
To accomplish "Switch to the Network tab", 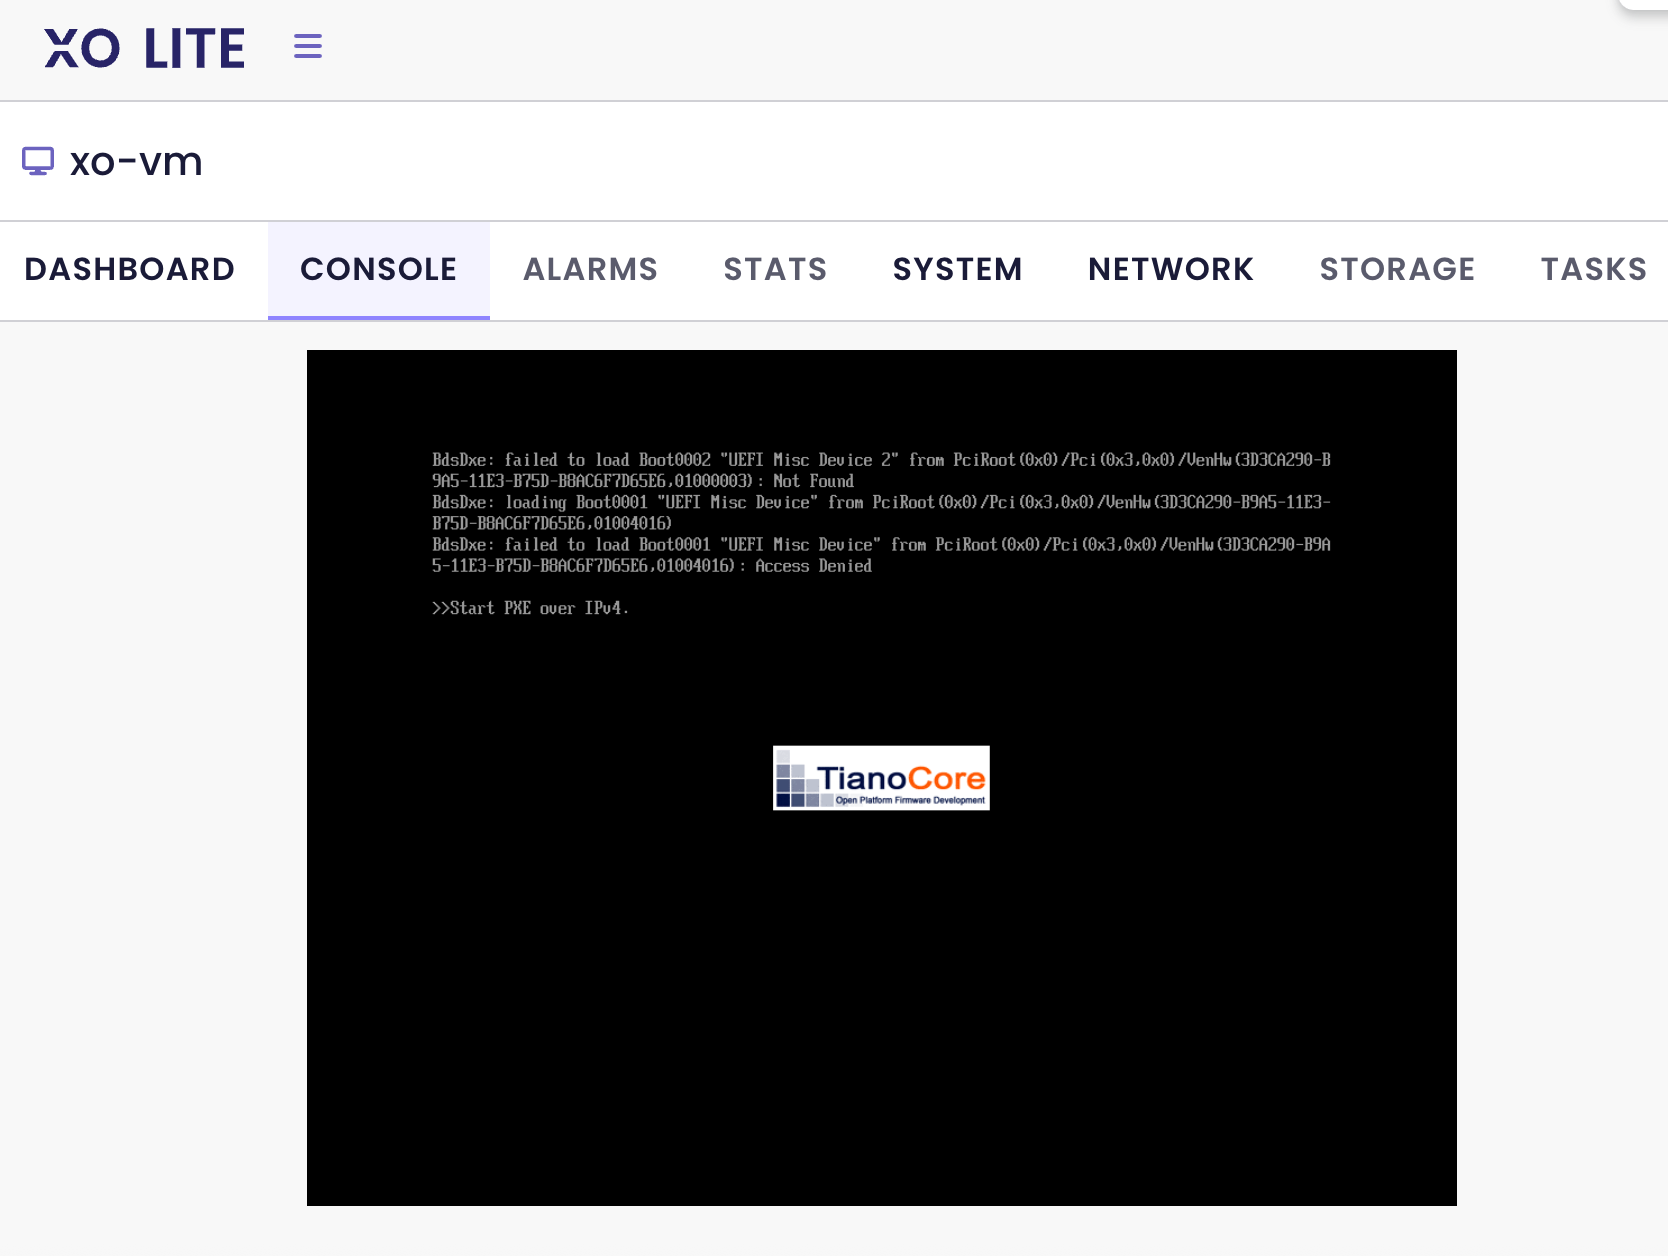I will [1171, 269].
